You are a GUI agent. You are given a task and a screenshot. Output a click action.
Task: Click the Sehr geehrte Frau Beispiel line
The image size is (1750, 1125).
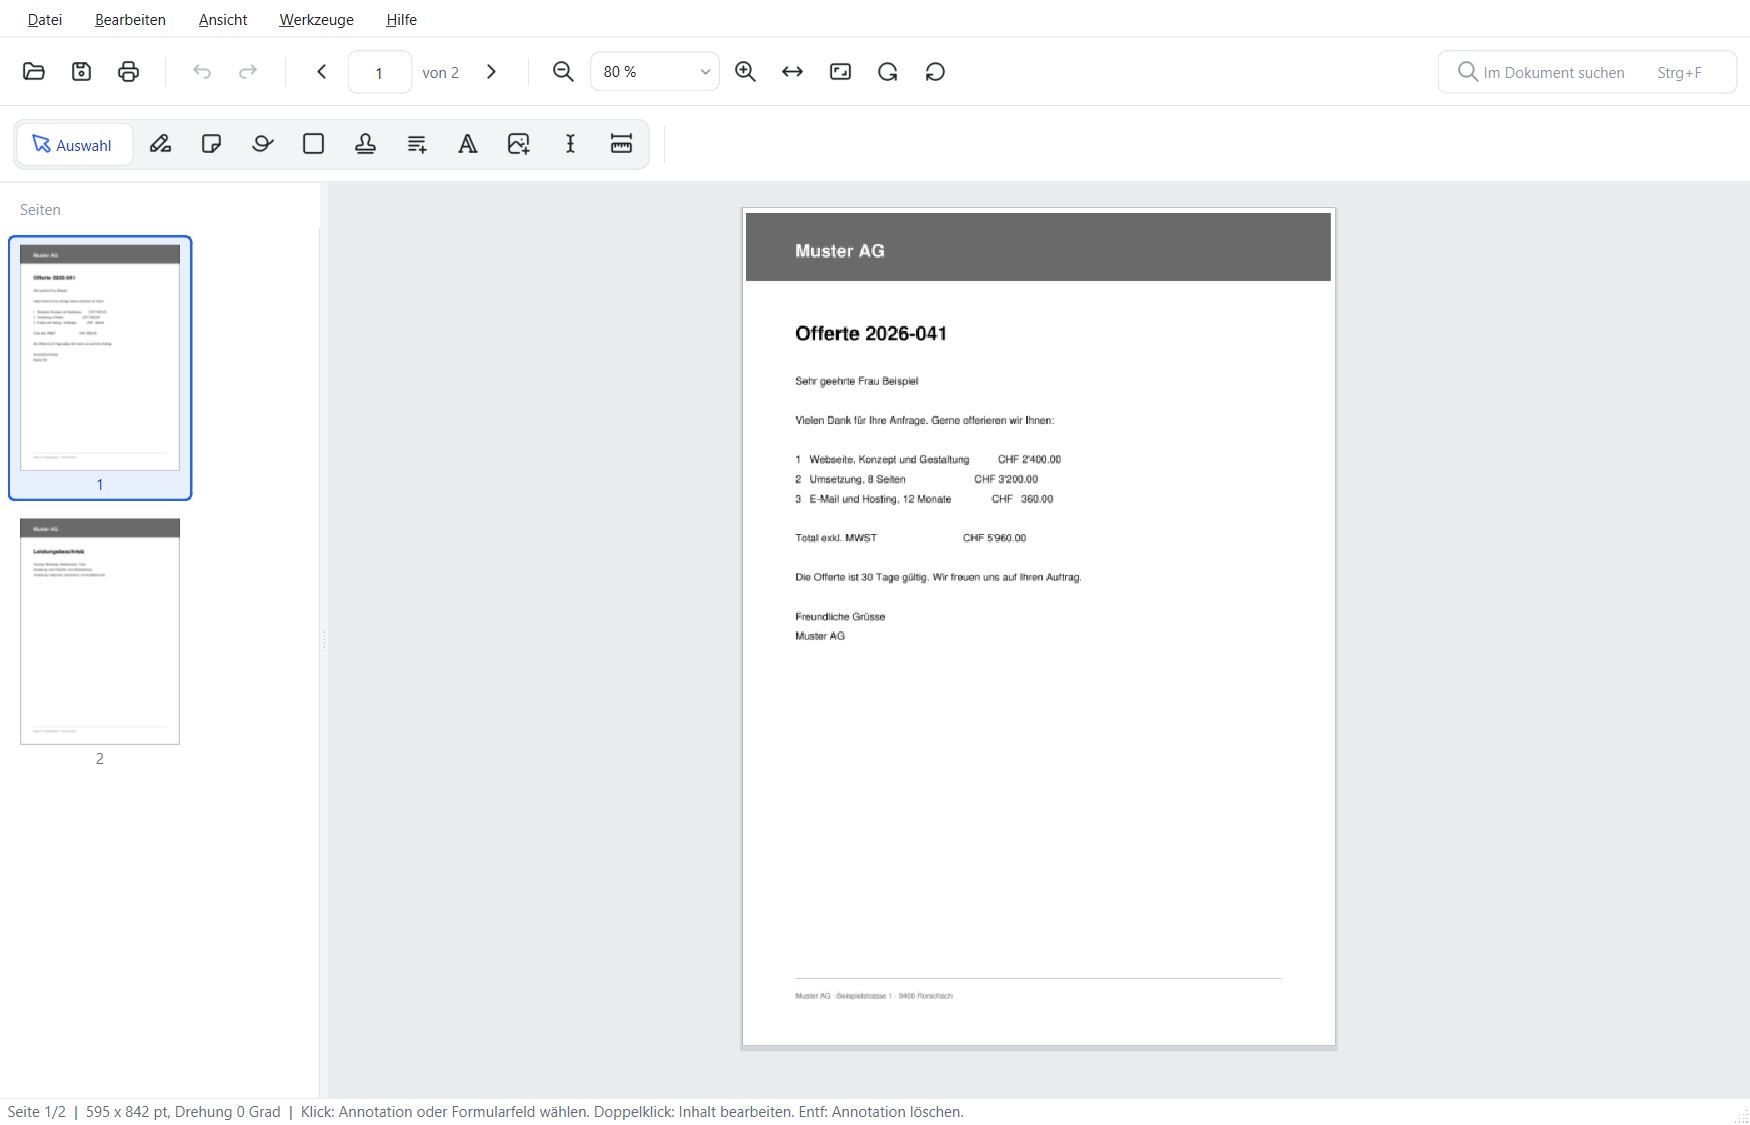[x=856, y=381]
